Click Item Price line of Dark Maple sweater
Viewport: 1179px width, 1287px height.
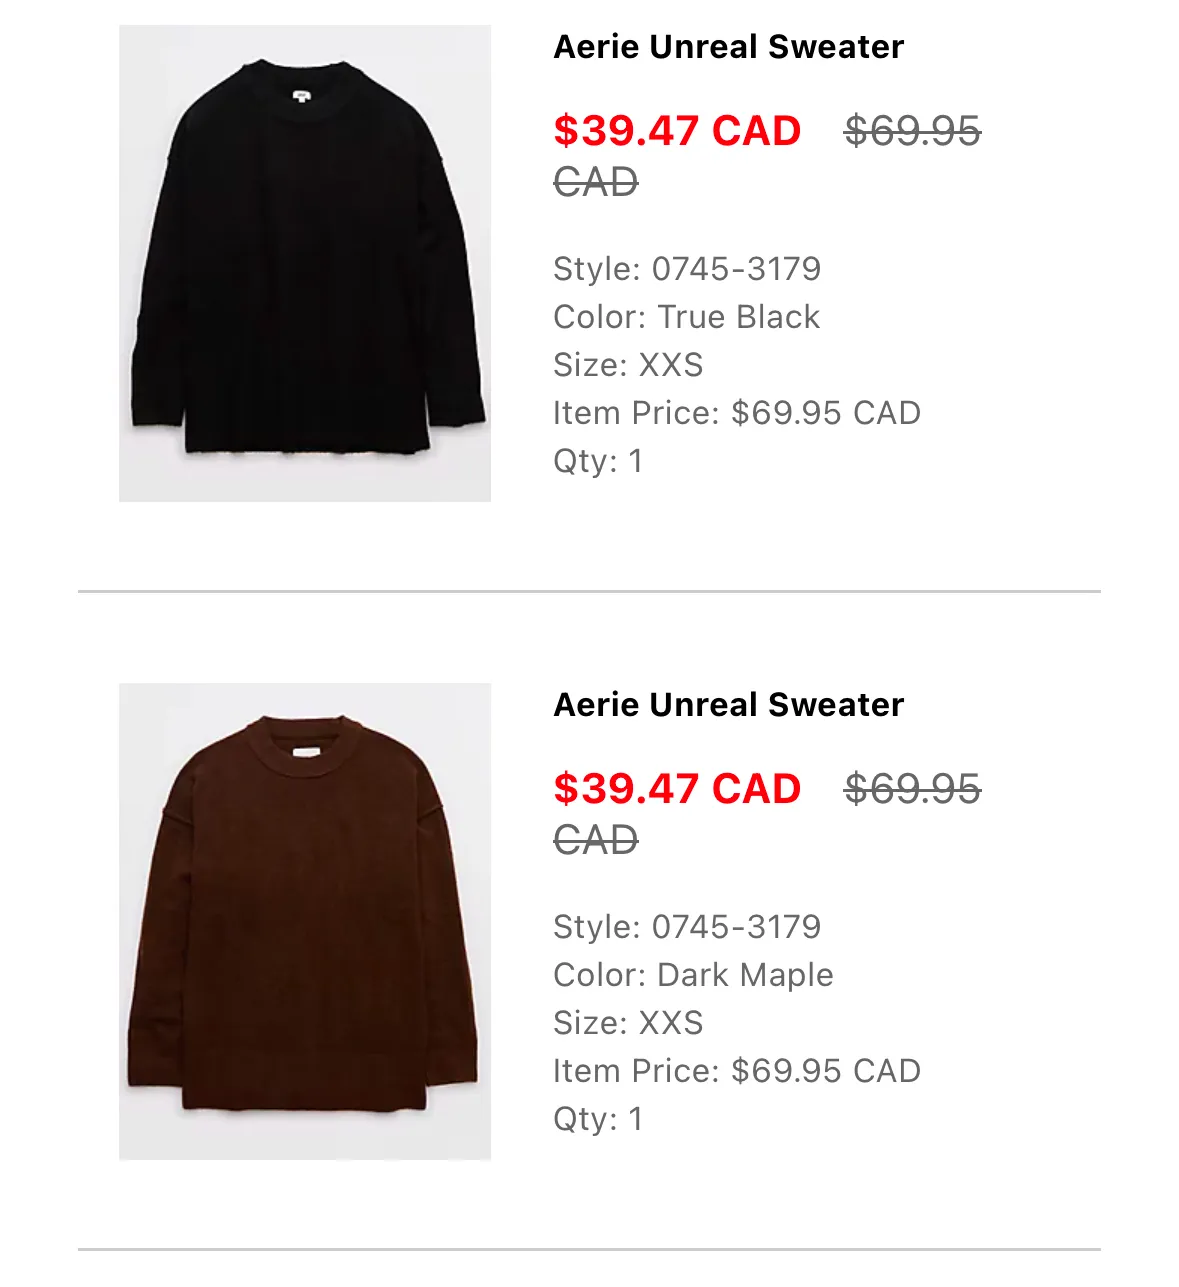tap(737, 1071)
